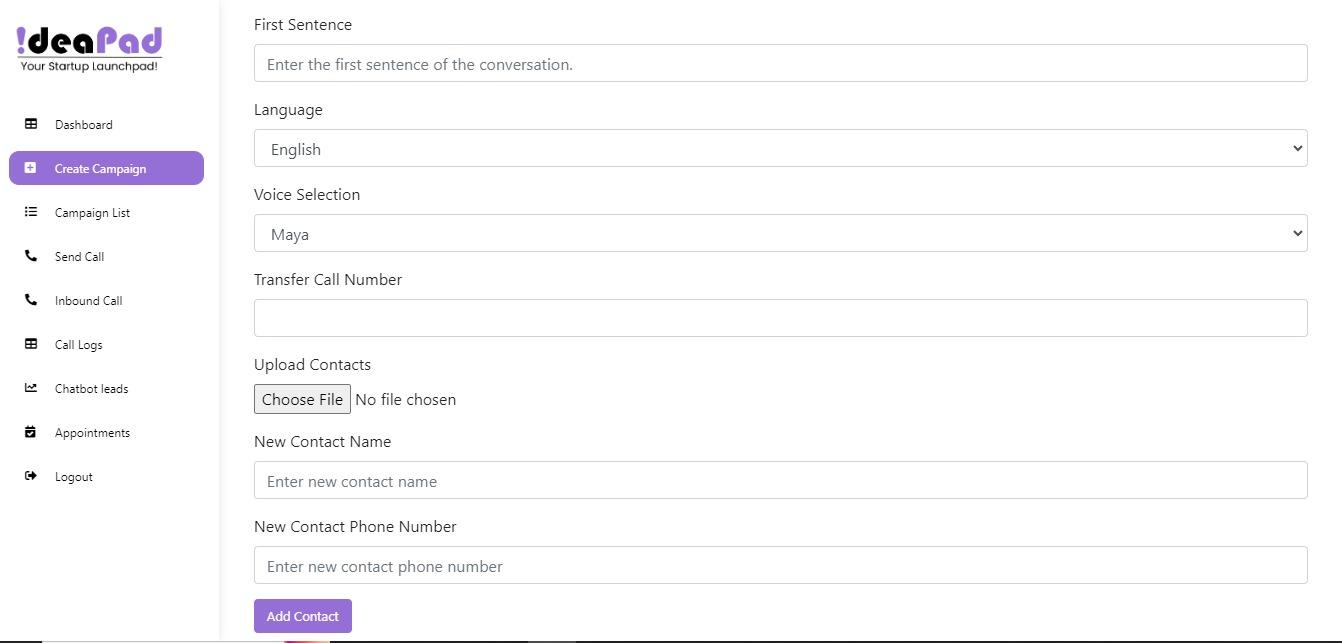Click the Inbound Call phone icon

pyautogui.click(x=31, y=300)
